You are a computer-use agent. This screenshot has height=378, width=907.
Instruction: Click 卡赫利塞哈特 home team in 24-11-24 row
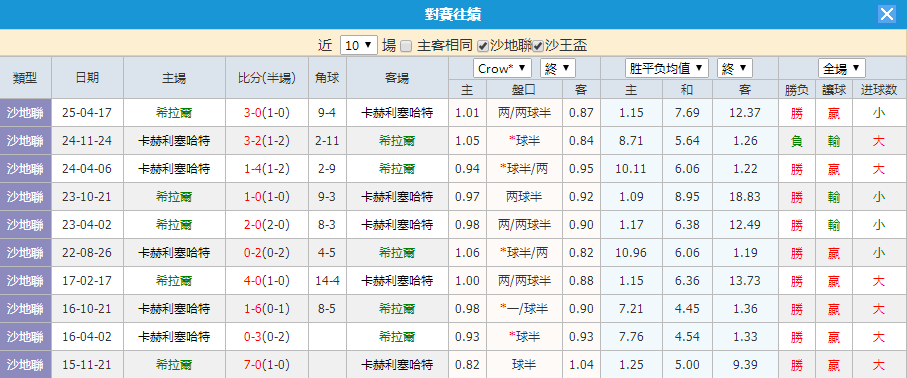[174, 141]
